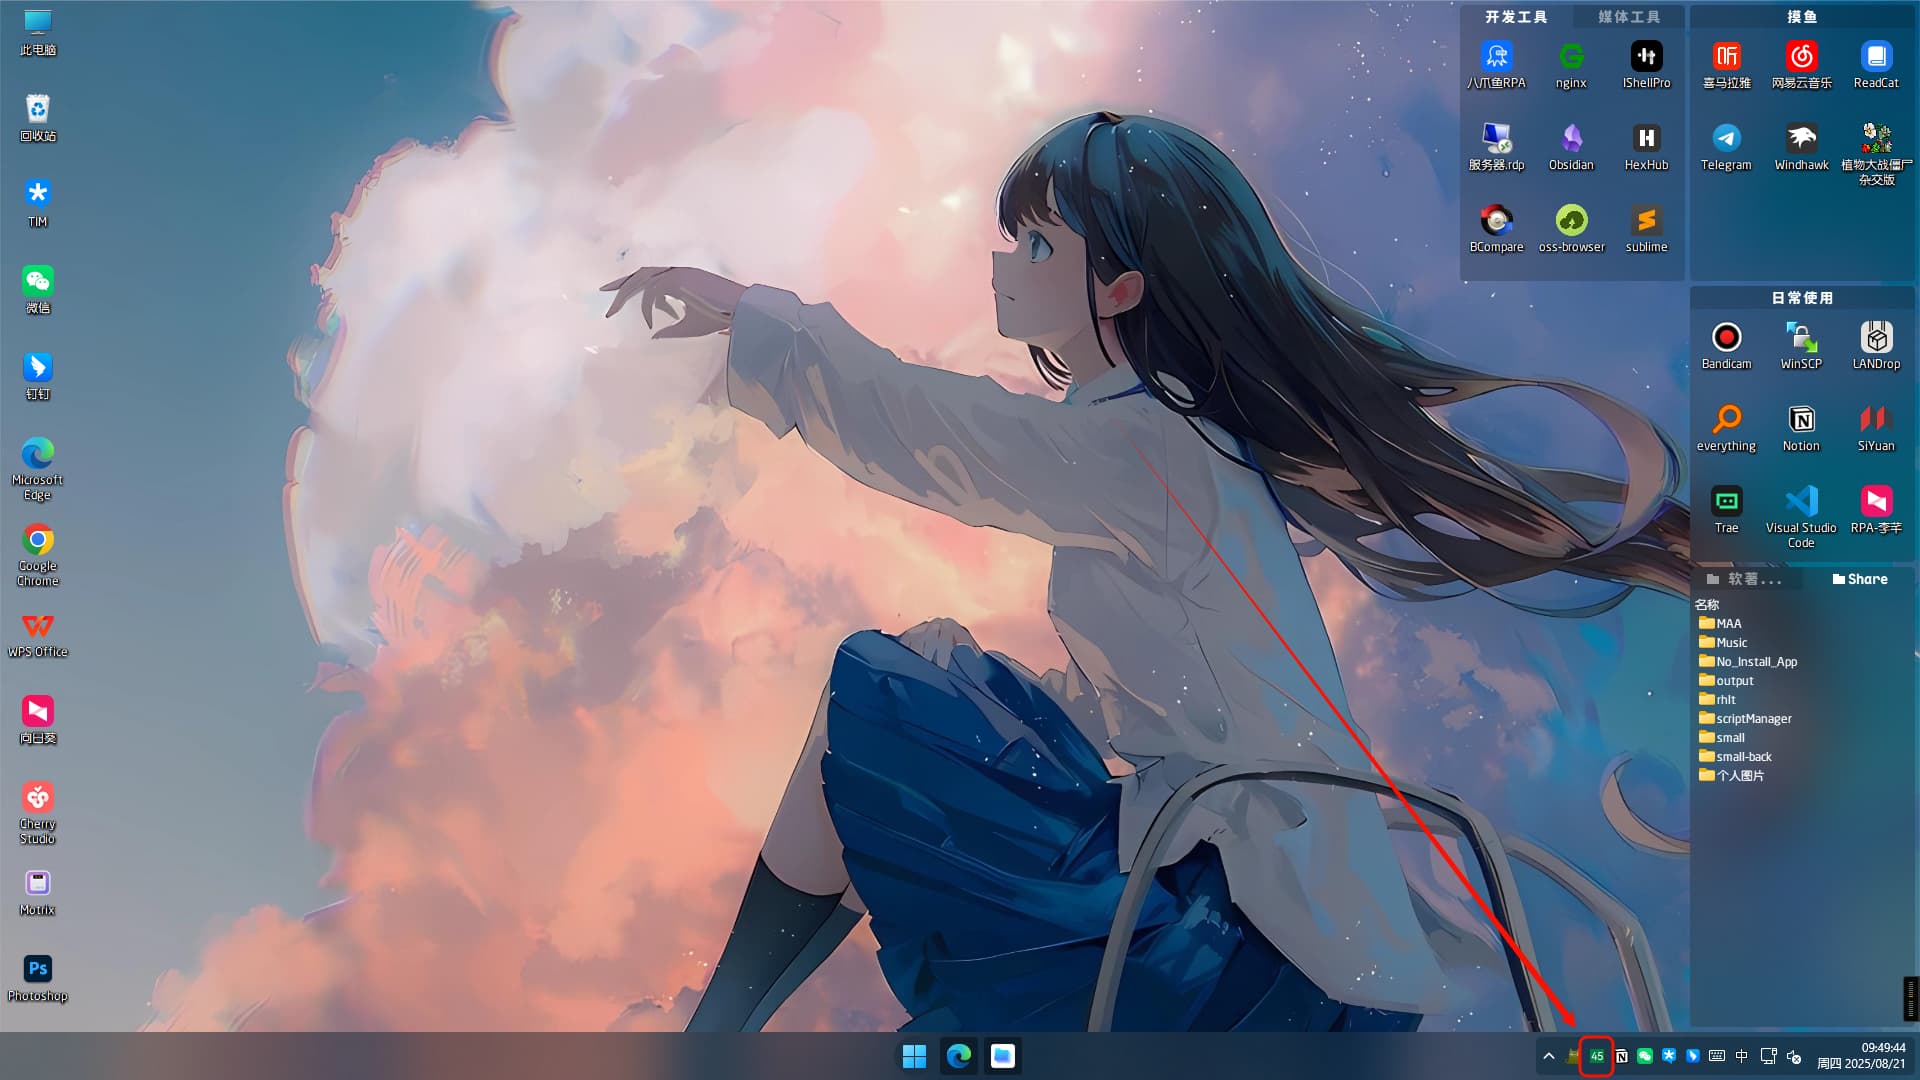Viewport: 1920px width, 1080px height.
Task: Open the Cherry Studio desktop shortcut
Action: click(x=38, y=812)
